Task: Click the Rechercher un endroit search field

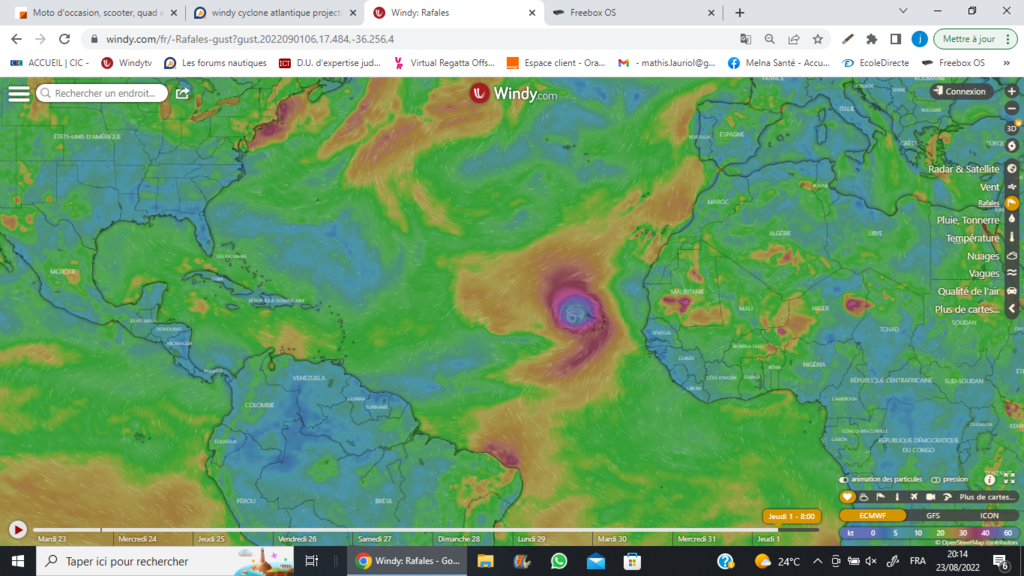Action: point(102,93)
